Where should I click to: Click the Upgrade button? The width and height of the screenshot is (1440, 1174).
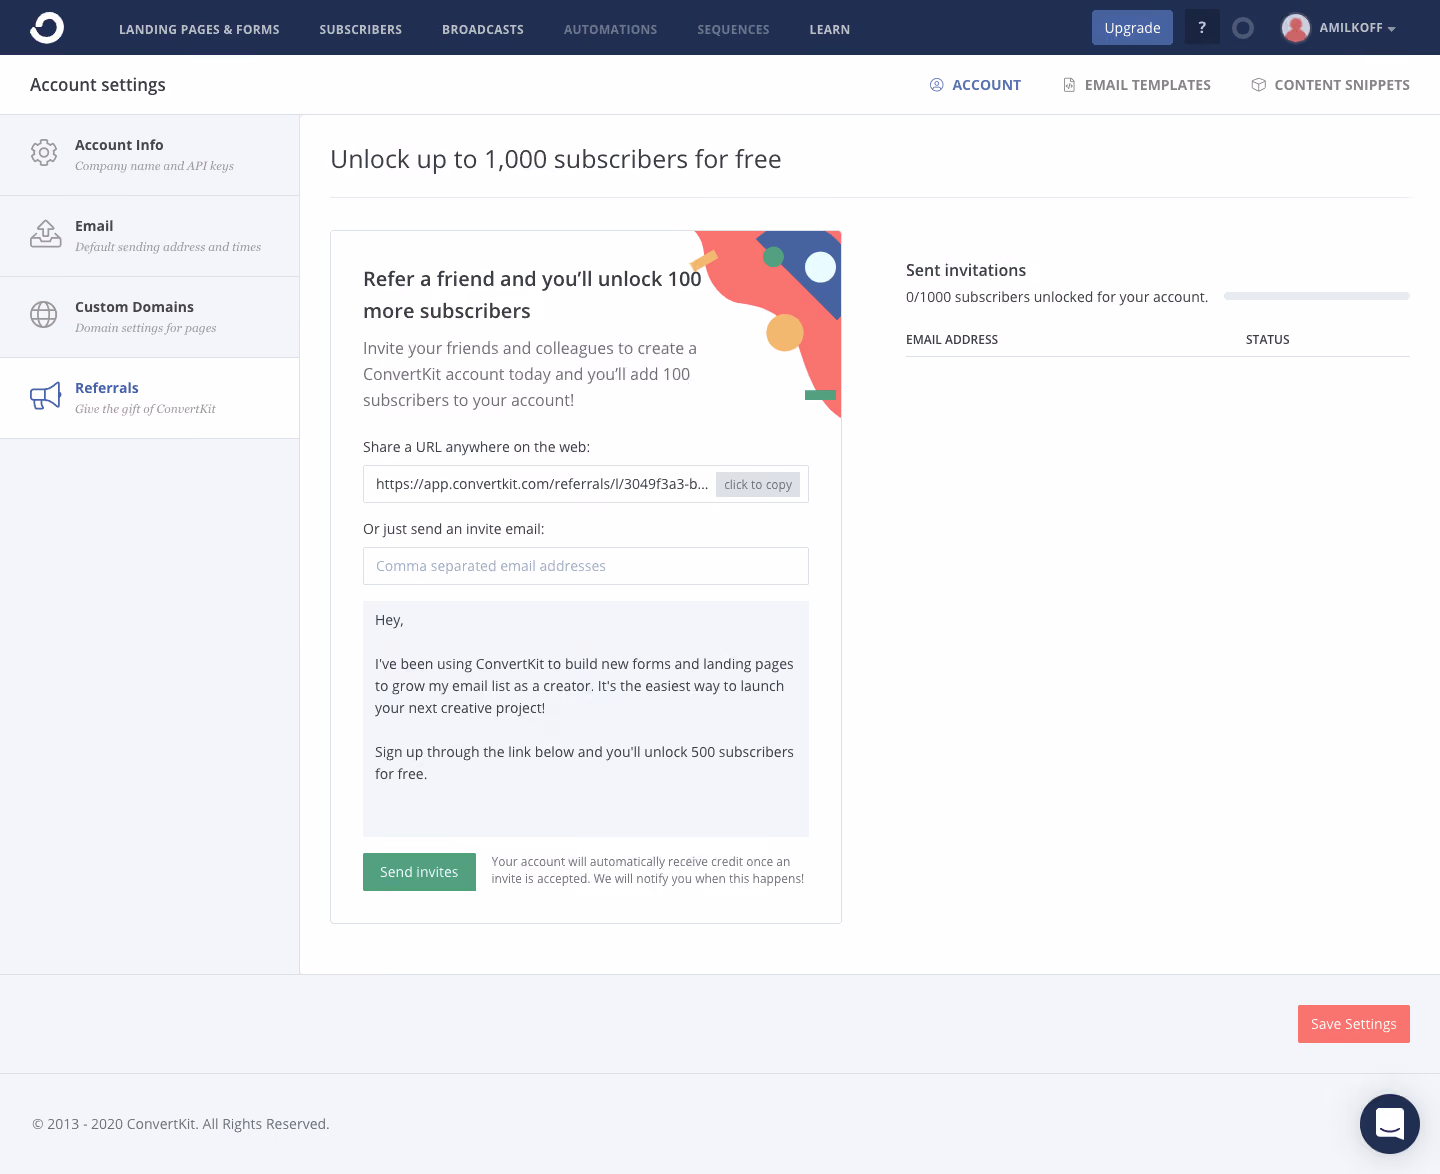tap(1132, 28)
